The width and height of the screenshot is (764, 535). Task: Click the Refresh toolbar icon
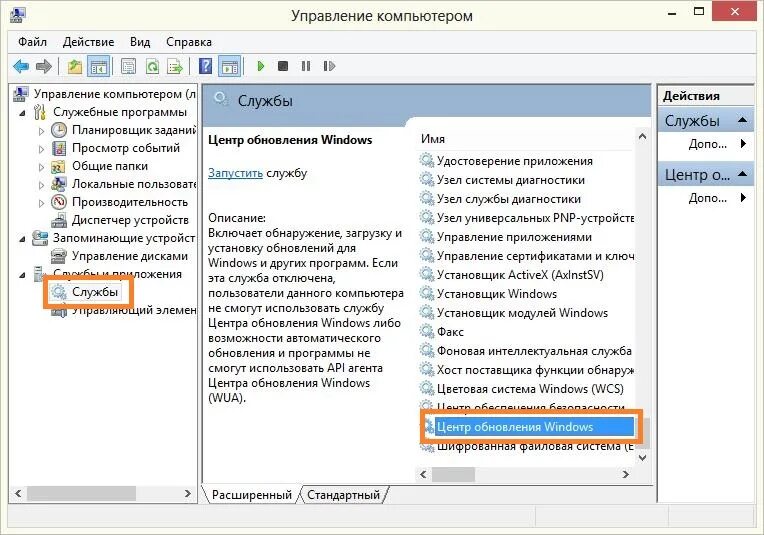pyautogui.click(x=152, y=66)
